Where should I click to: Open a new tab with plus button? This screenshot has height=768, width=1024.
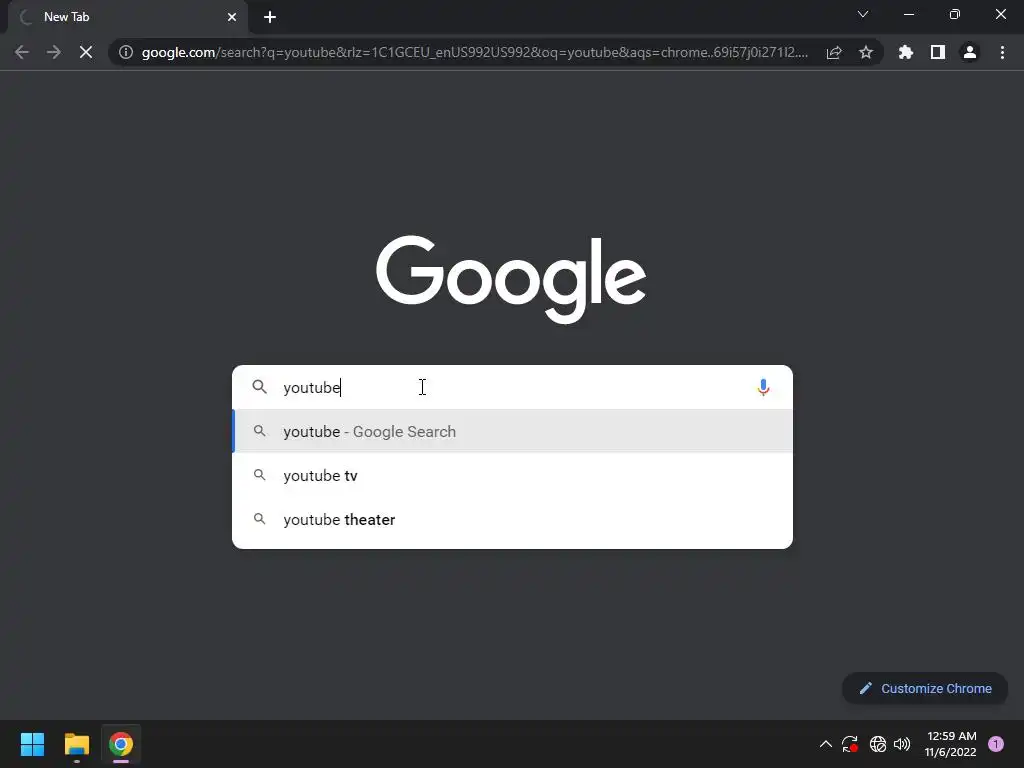point(270,17)
